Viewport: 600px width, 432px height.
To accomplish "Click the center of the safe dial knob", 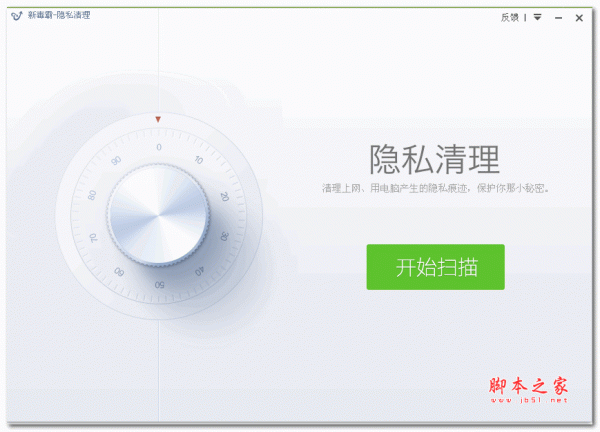I will (x=158, y=215).
